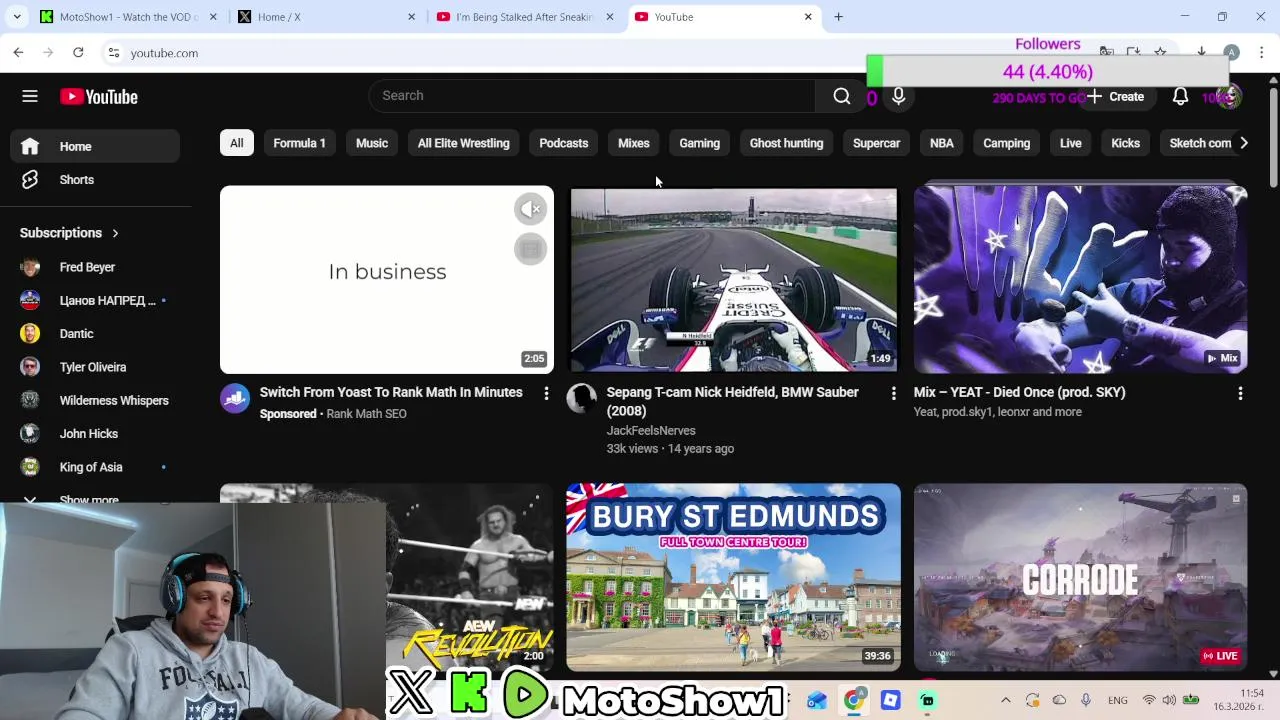
Task: Open Chrome three-dot menu
Action: [x=1261, y=52]
